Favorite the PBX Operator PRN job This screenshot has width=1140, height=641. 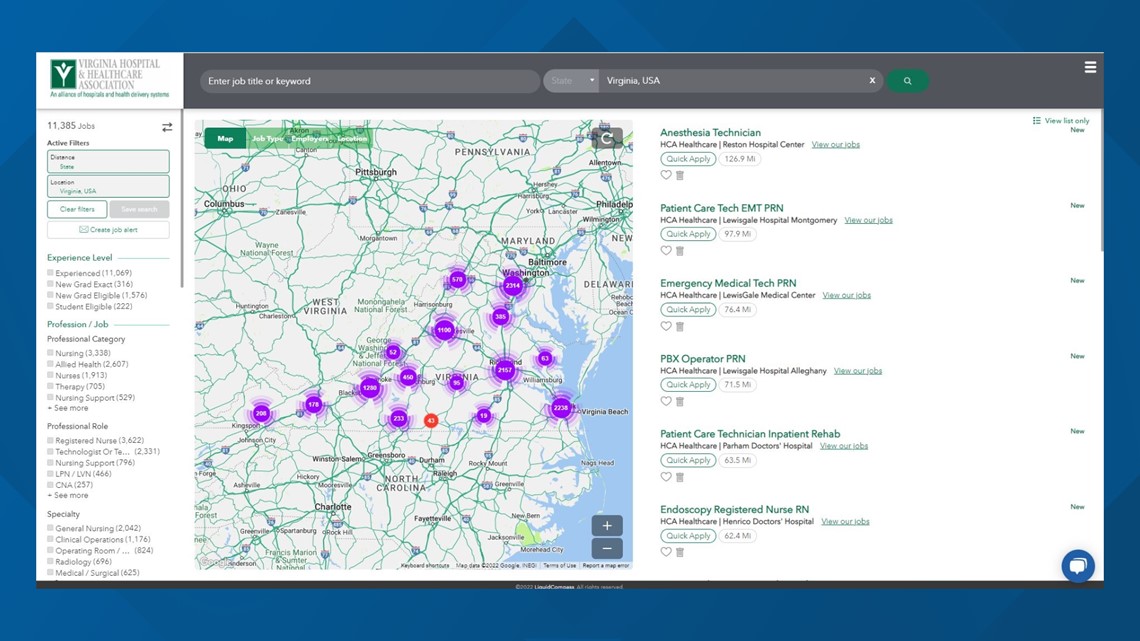665,401
